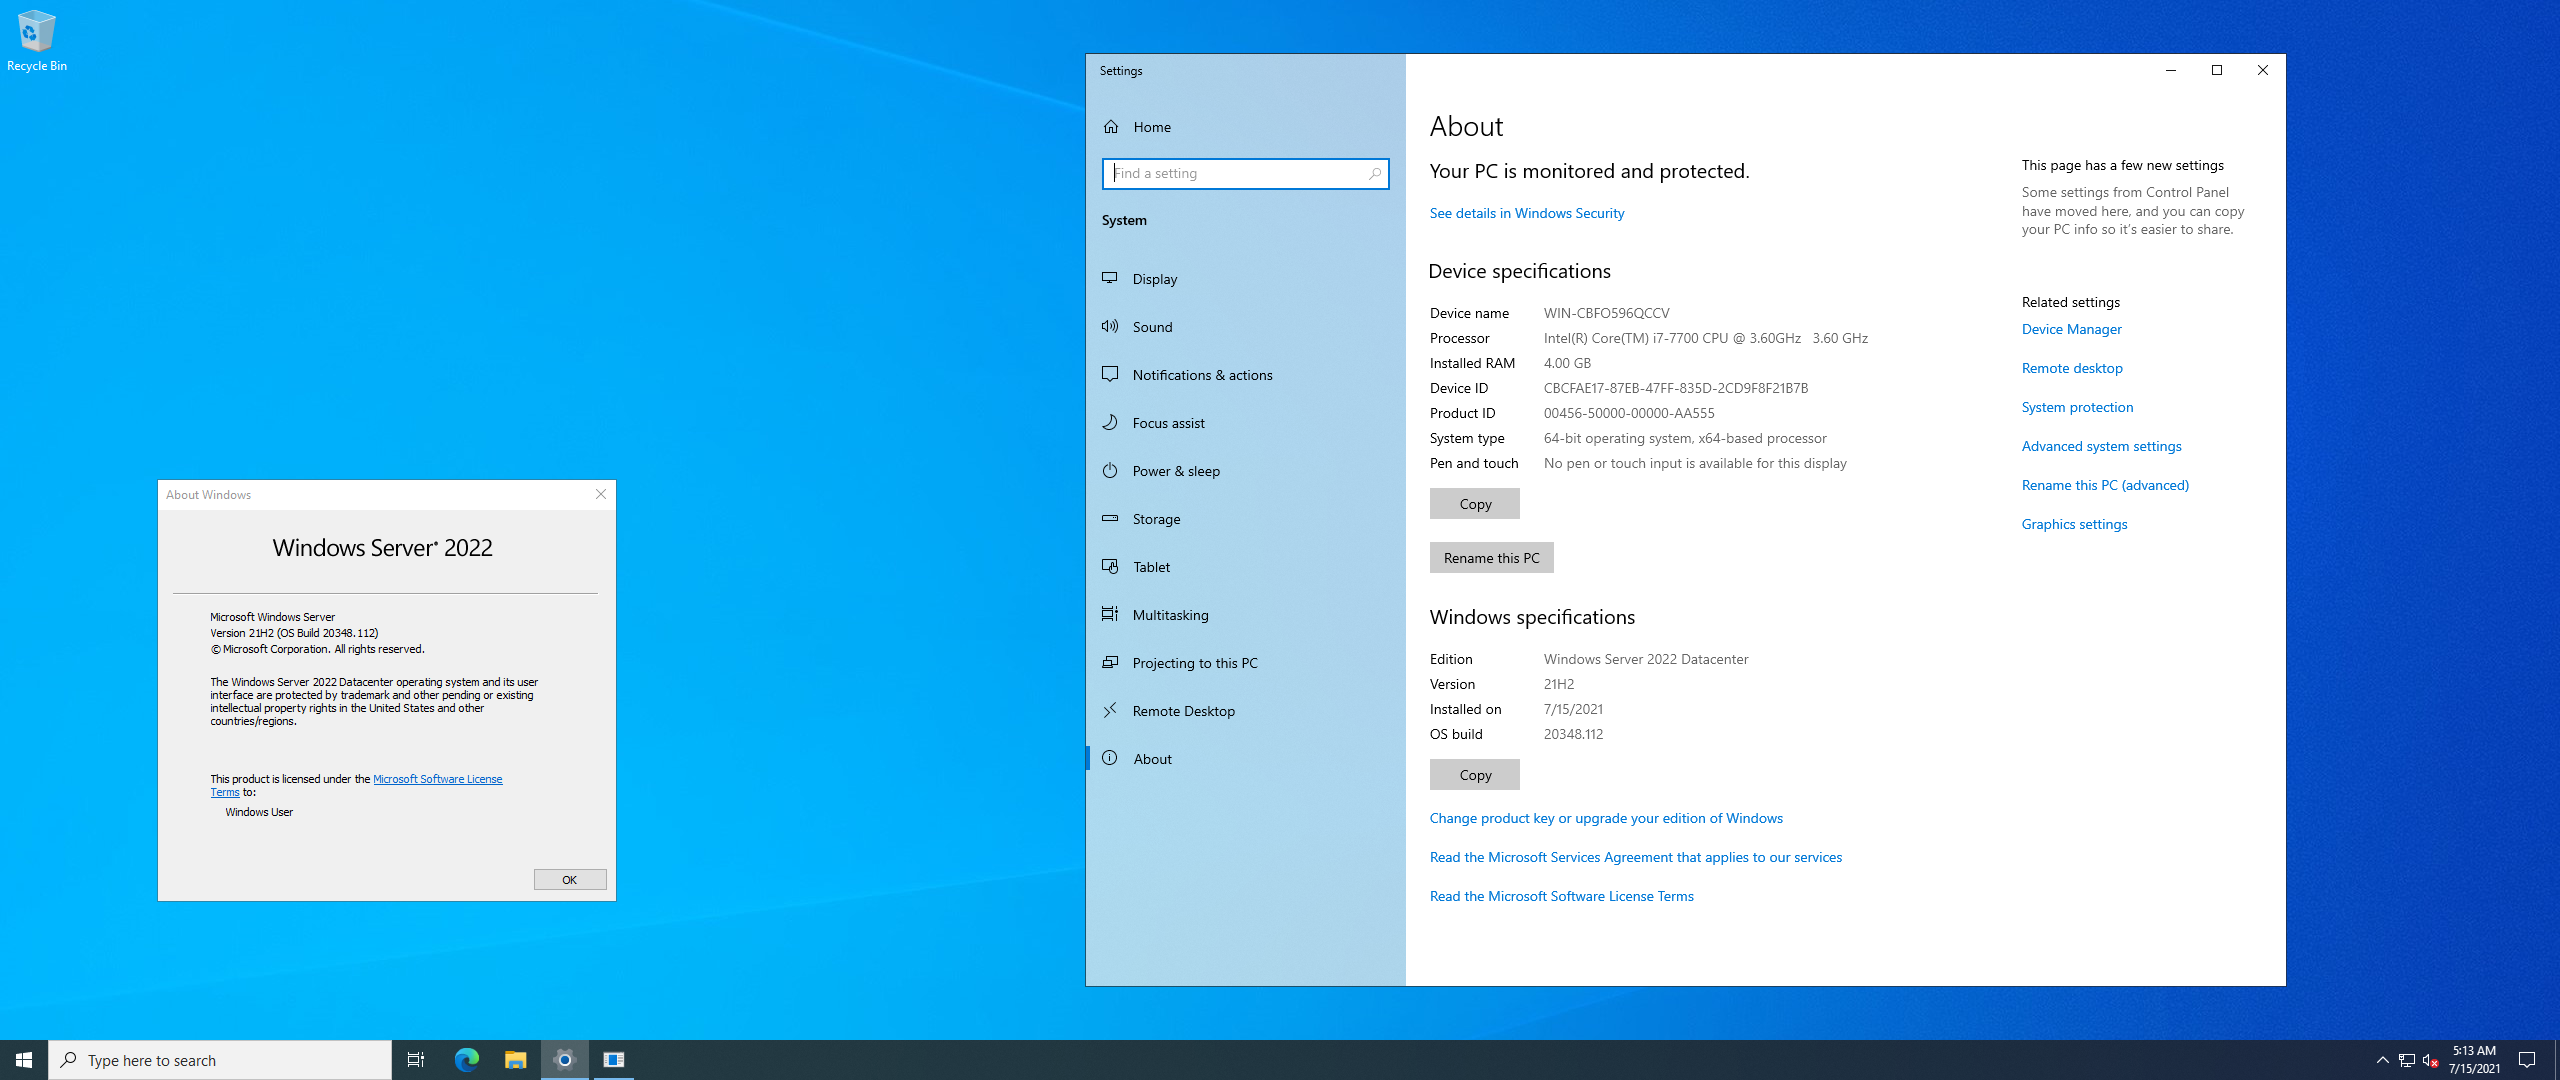Show hidden system tray icons
The image size is (2560, 1080).
(x=2382, y=1060)
